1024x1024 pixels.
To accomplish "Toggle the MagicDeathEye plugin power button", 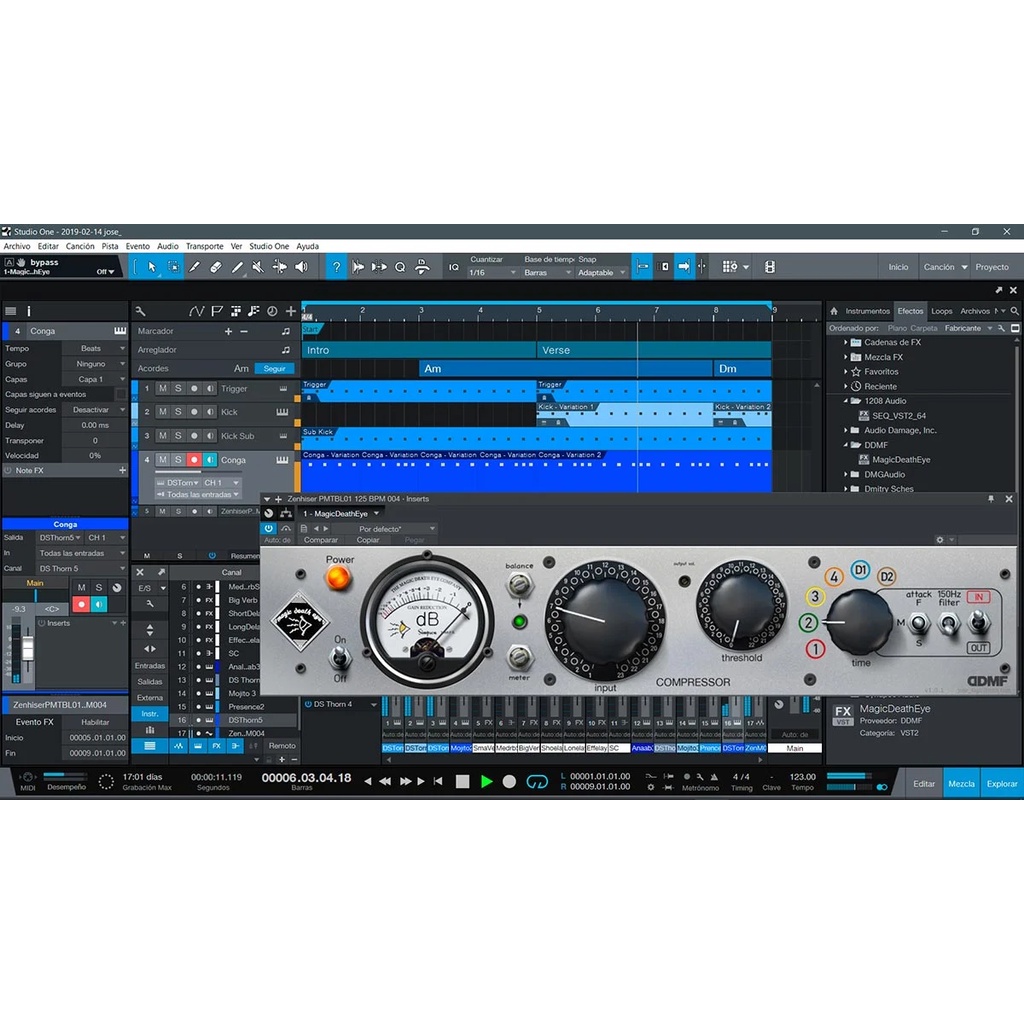I will (x=268, y=528).
